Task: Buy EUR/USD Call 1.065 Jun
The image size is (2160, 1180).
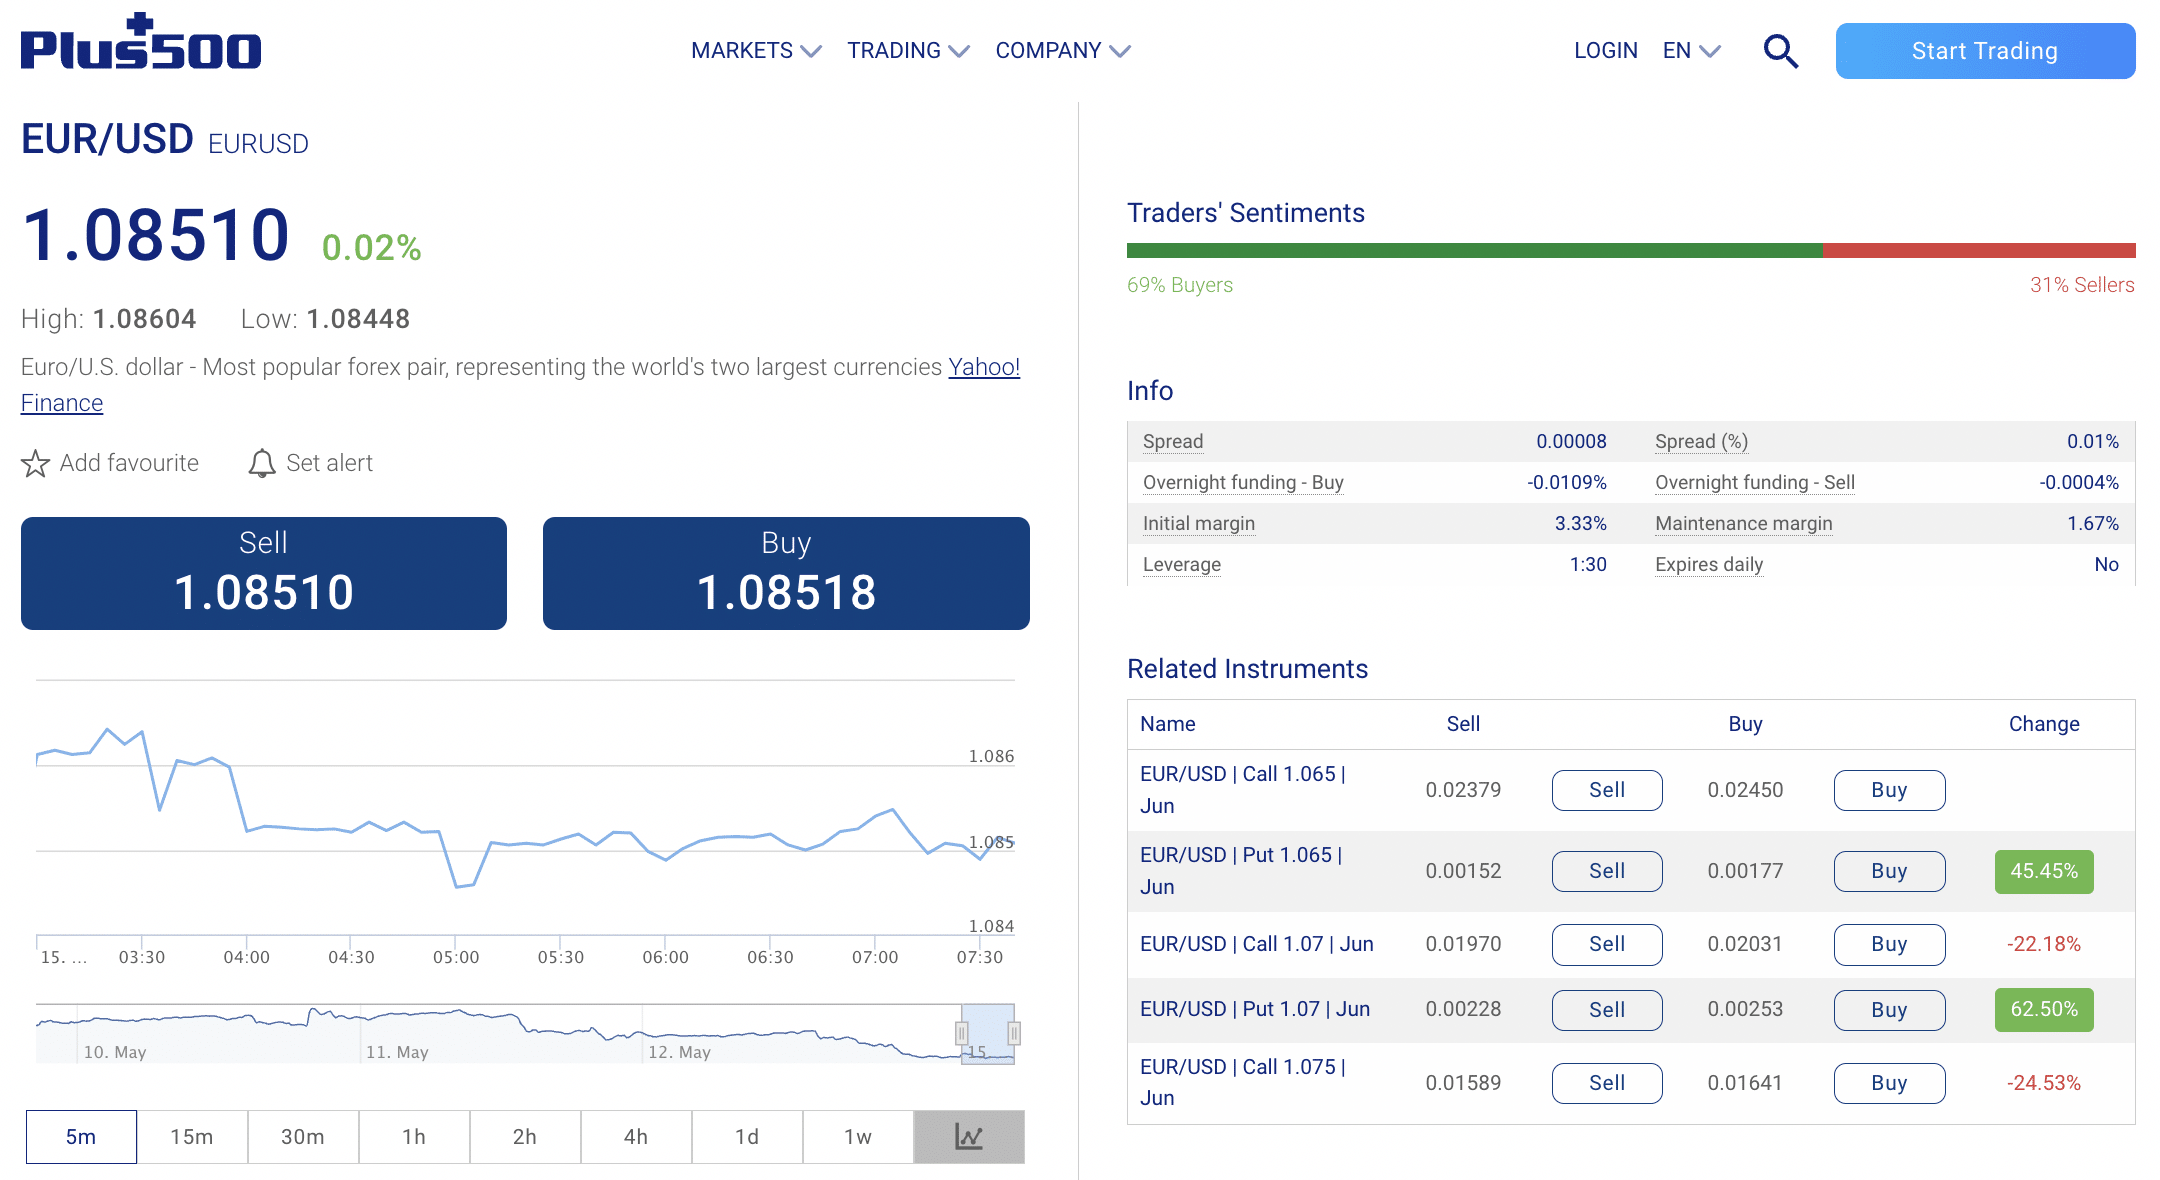Action: 1889,790
